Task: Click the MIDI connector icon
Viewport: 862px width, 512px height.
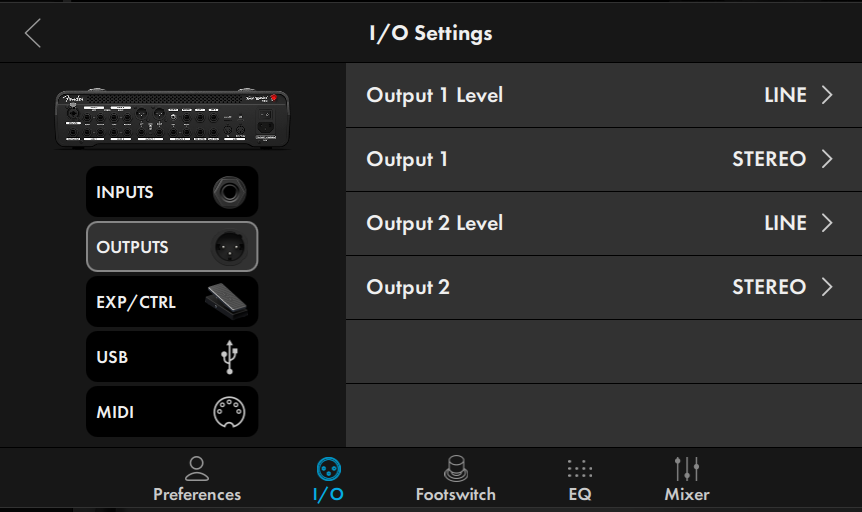Action: (229, 412)
